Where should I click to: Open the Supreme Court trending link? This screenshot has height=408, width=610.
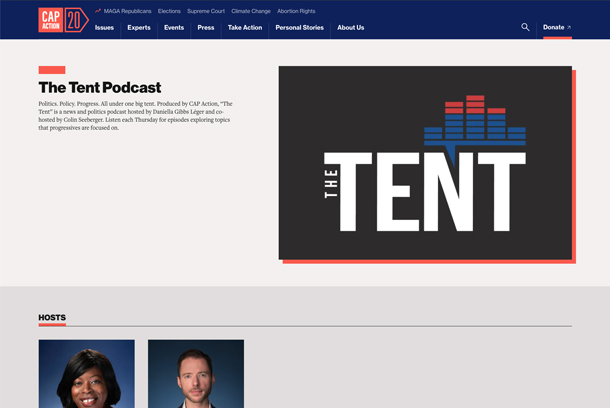tap(206, 11)
